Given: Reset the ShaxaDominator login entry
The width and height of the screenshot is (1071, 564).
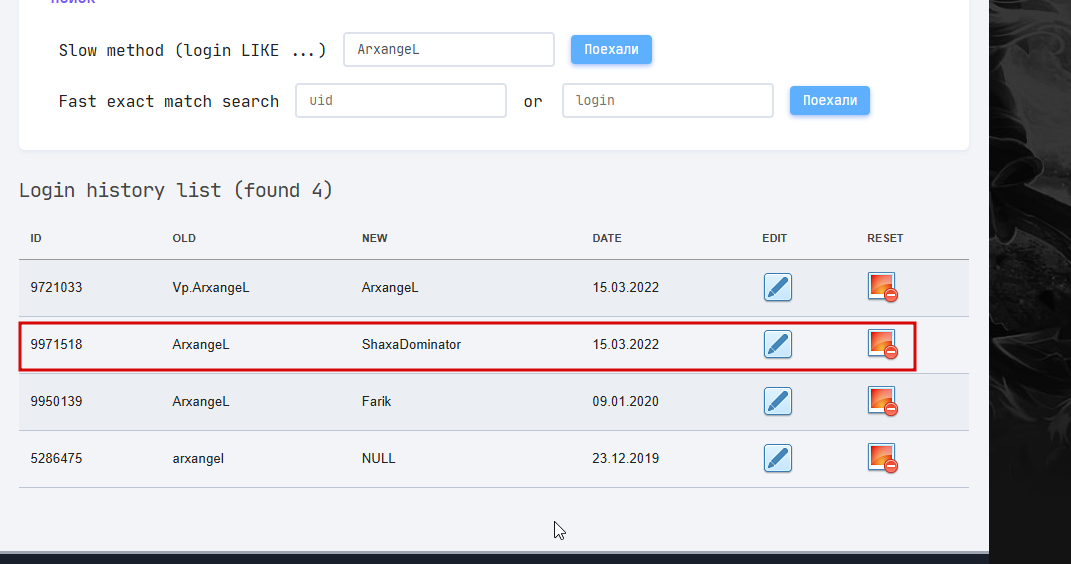Looking at the screenshot, I should coord(882,344).
